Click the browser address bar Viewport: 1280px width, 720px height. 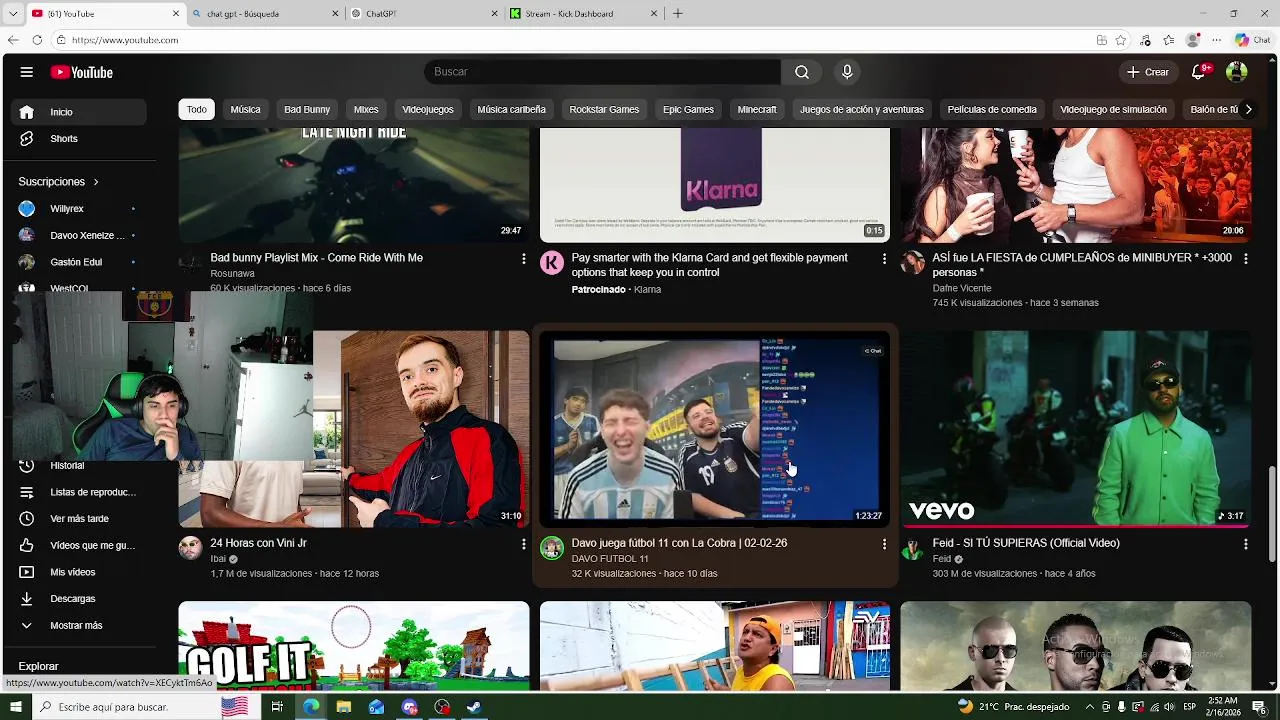(x=570, y=40)
